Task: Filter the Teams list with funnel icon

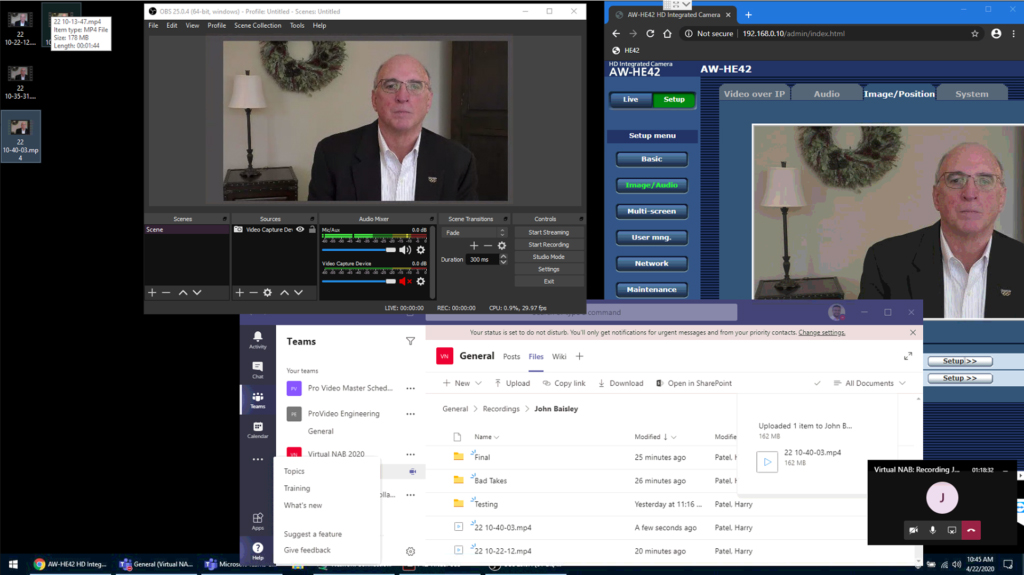Action: 410,341
